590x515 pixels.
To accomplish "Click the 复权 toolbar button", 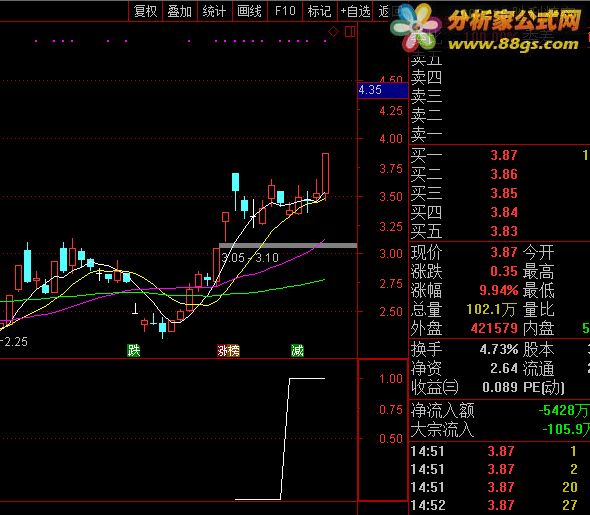I will [146, 11].
